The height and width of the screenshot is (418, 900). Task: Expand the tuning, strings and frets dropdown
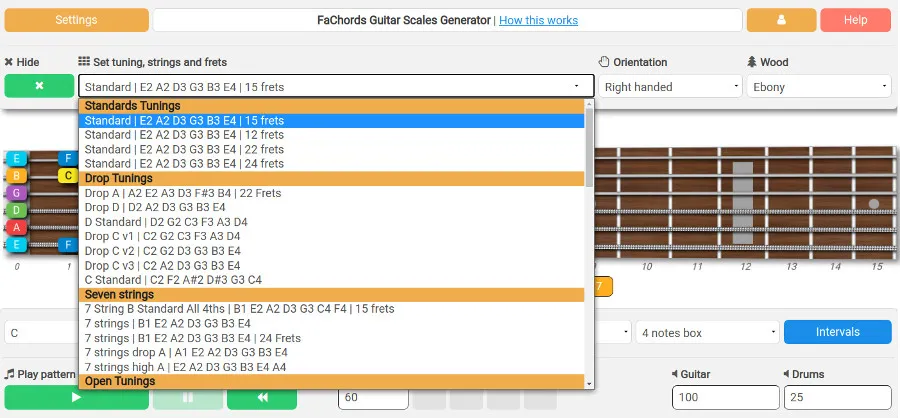coord(336,86)
